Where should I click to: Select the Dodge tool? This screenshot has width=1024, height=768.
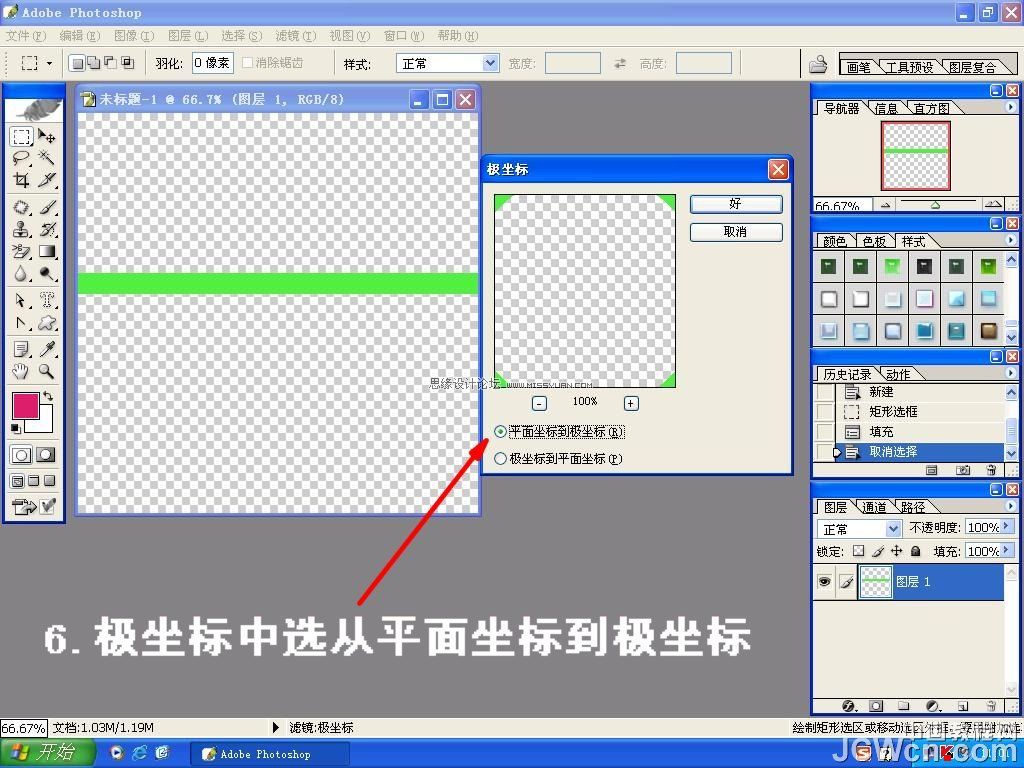tap(46, 273)
